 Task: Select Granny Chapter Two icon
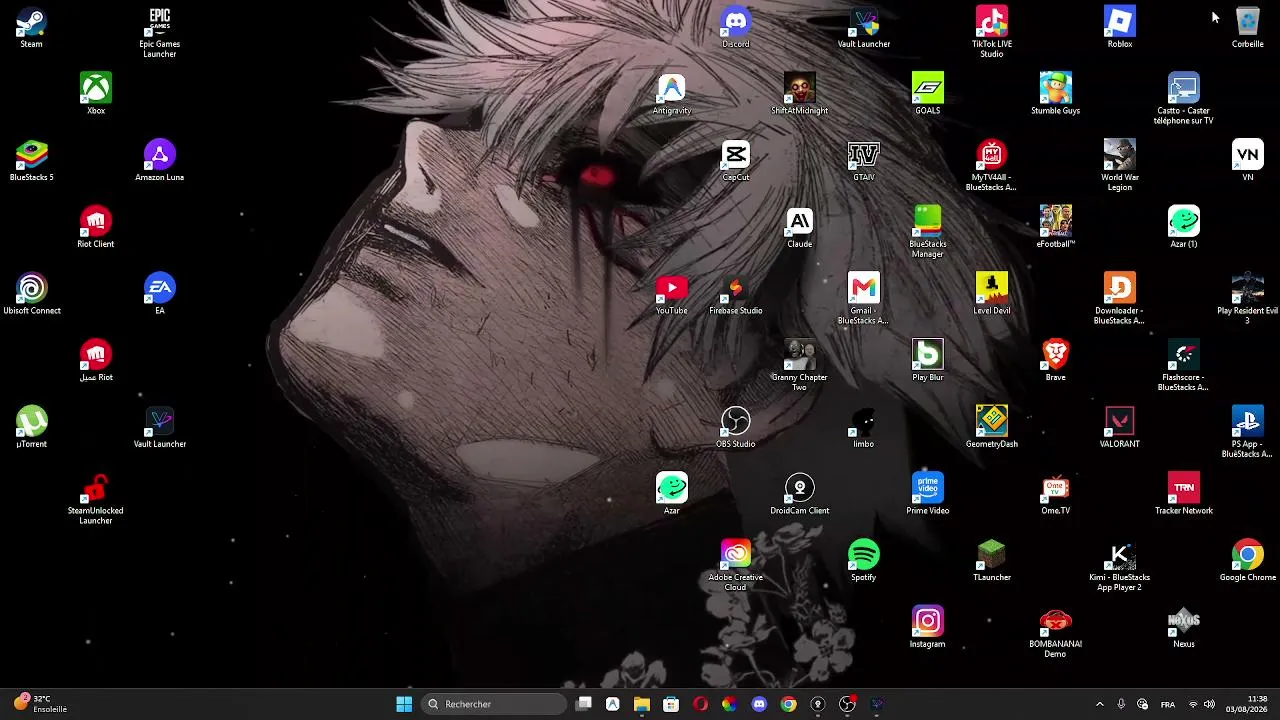(800, 366)
